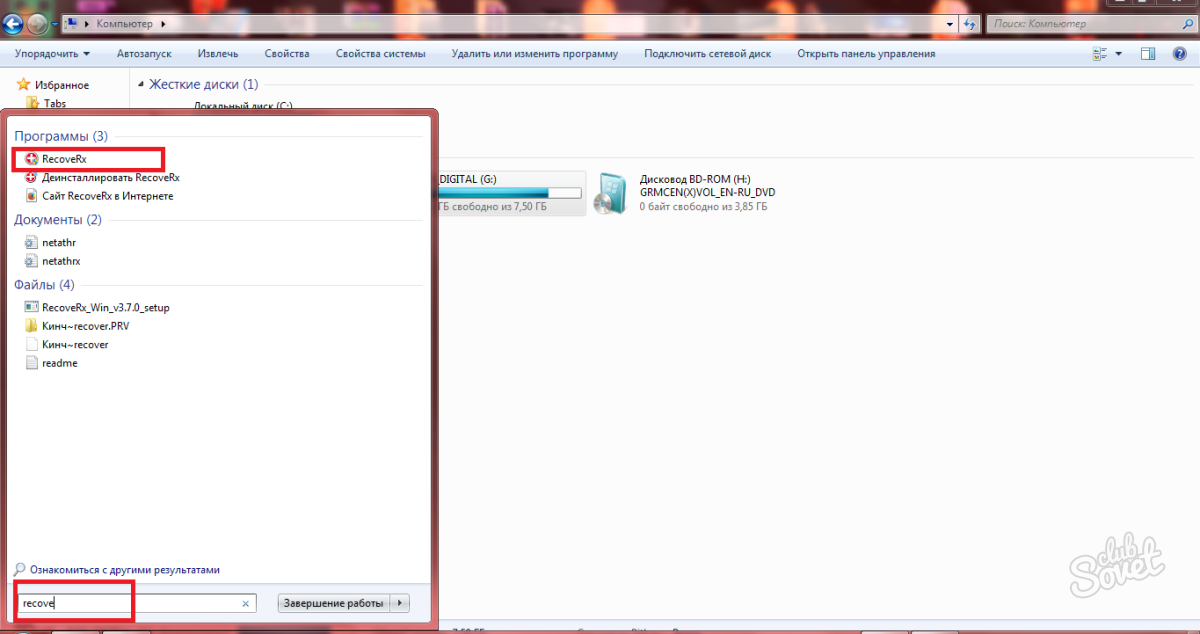Open the netathrx document
The height and width of the screenshot is (634, 1200).
point(60,261)
